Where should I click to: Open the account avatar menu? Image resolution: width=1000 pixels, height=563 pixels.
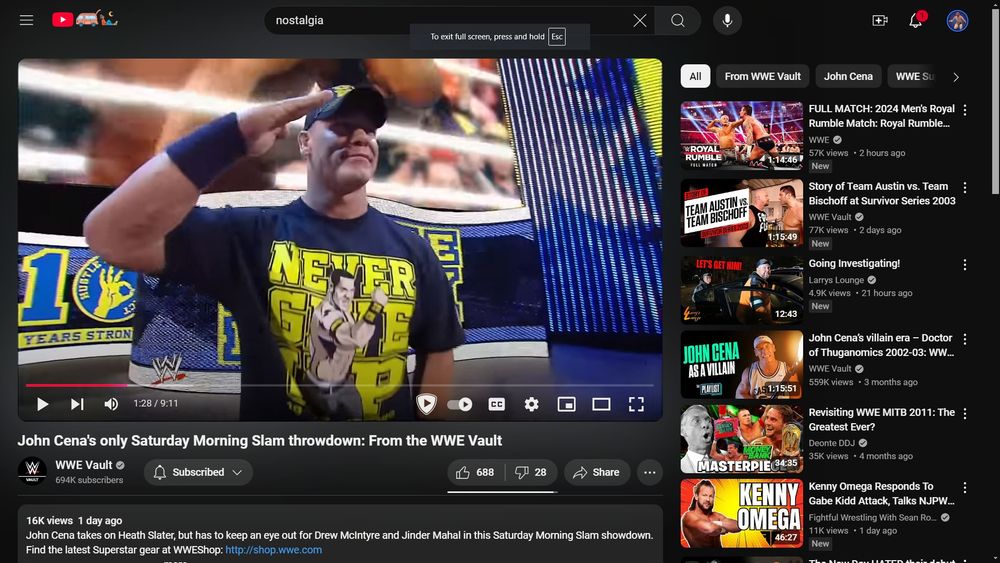click(957, 20)
